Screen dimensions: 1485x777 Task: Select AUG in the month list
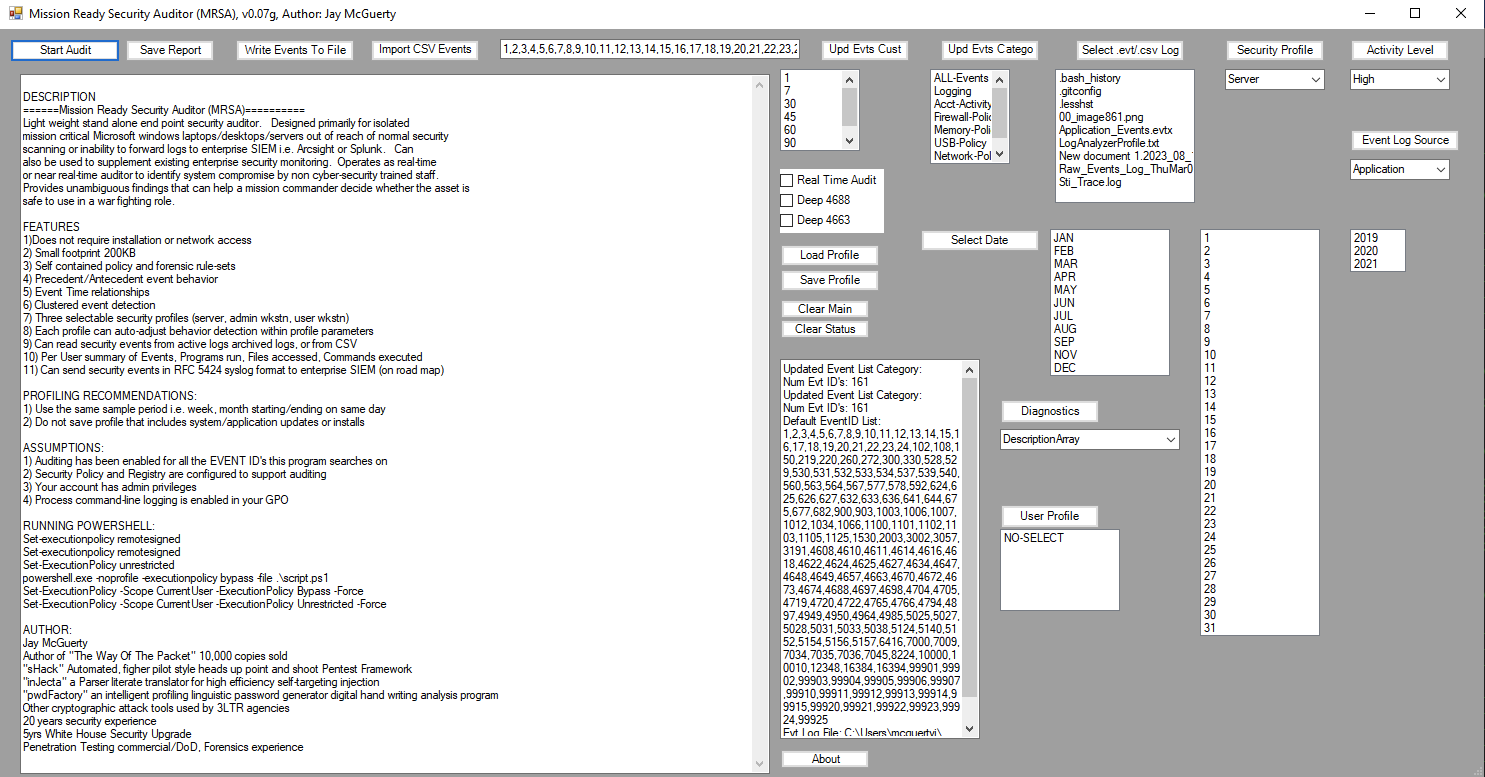coord(1065,329)
